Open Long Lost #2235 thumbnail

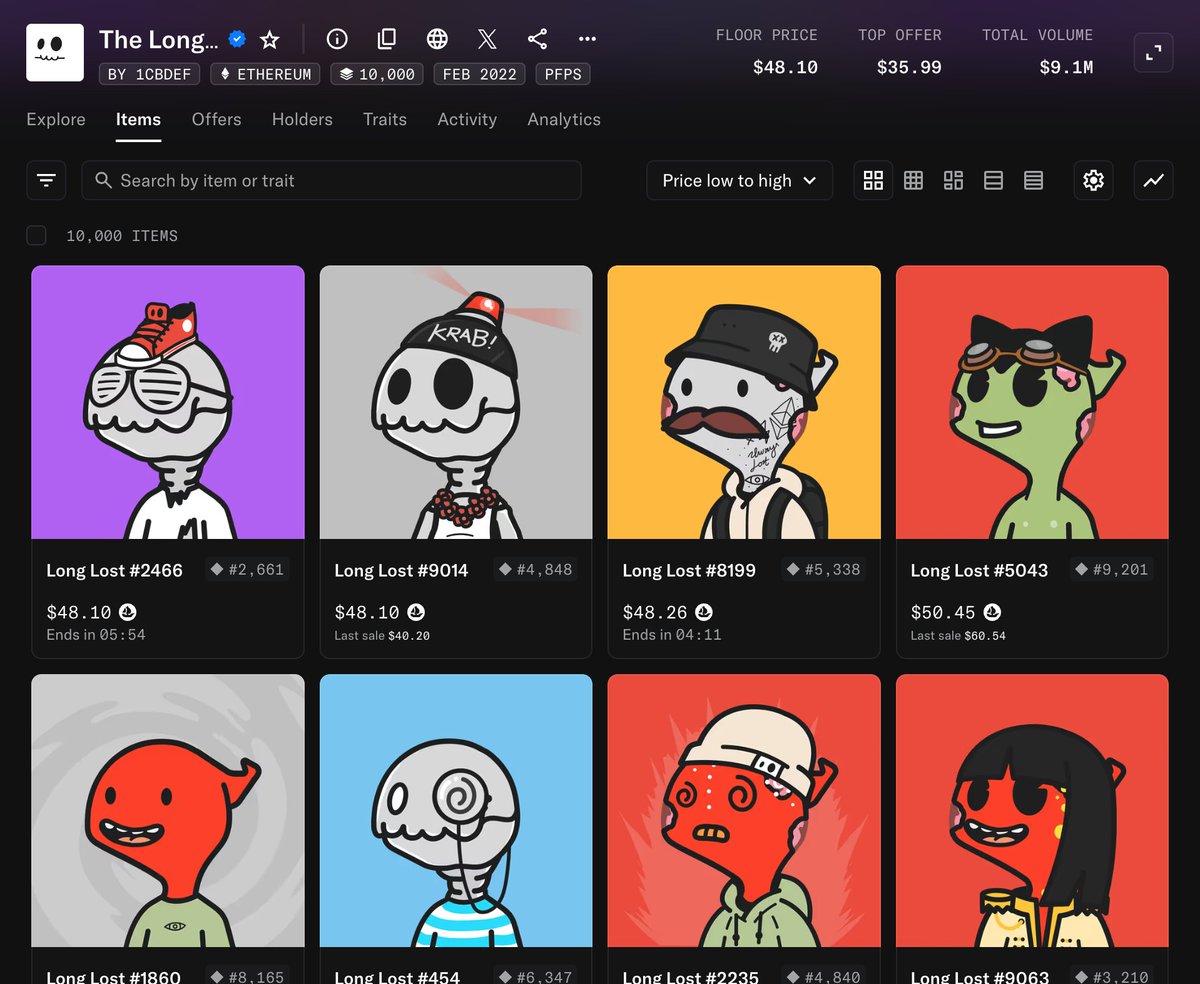(744, 810)
